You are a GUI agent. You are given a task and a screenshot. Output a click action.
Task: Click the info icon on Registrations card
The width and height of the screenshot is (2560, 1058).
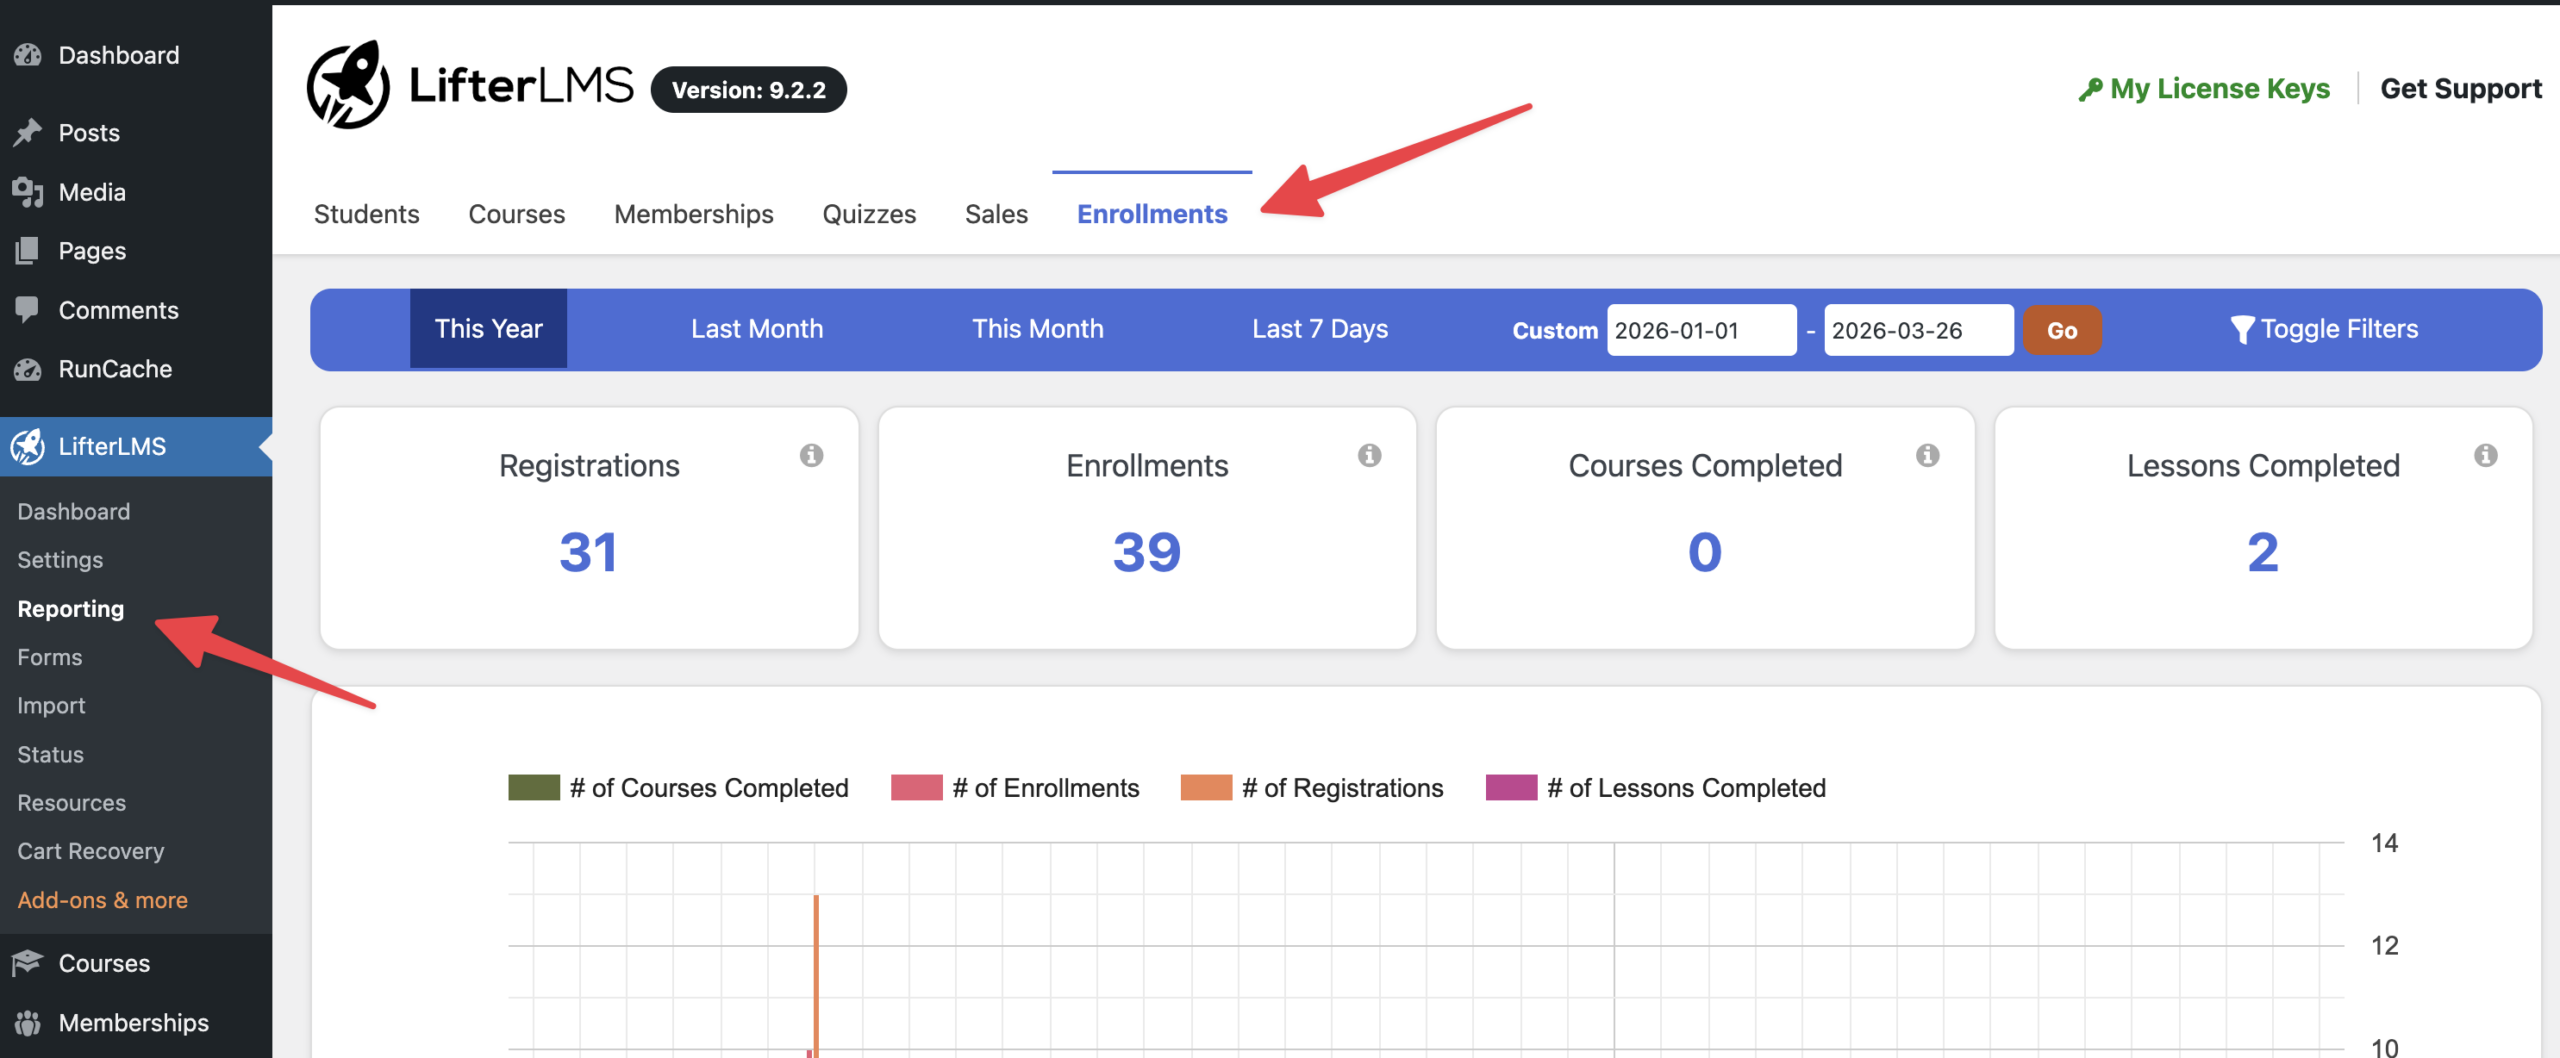click(x=810, y=455)
